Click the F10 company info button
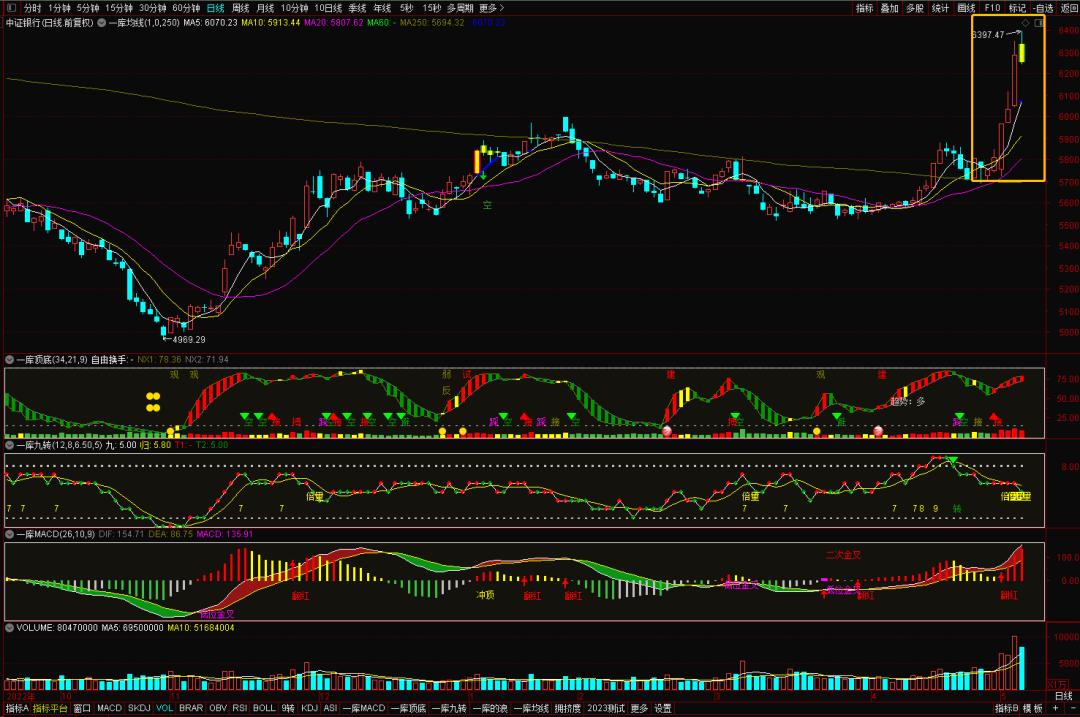This screenshot has height=717, width=1080. point(992,8)
